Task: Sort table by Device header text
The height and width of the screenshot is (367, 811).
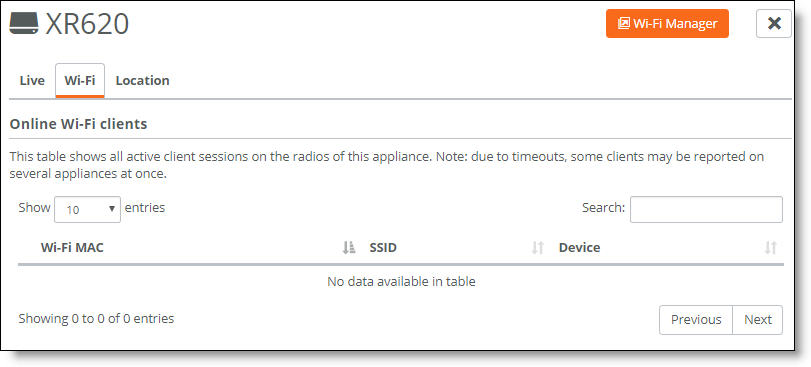Action: (579, 248)
